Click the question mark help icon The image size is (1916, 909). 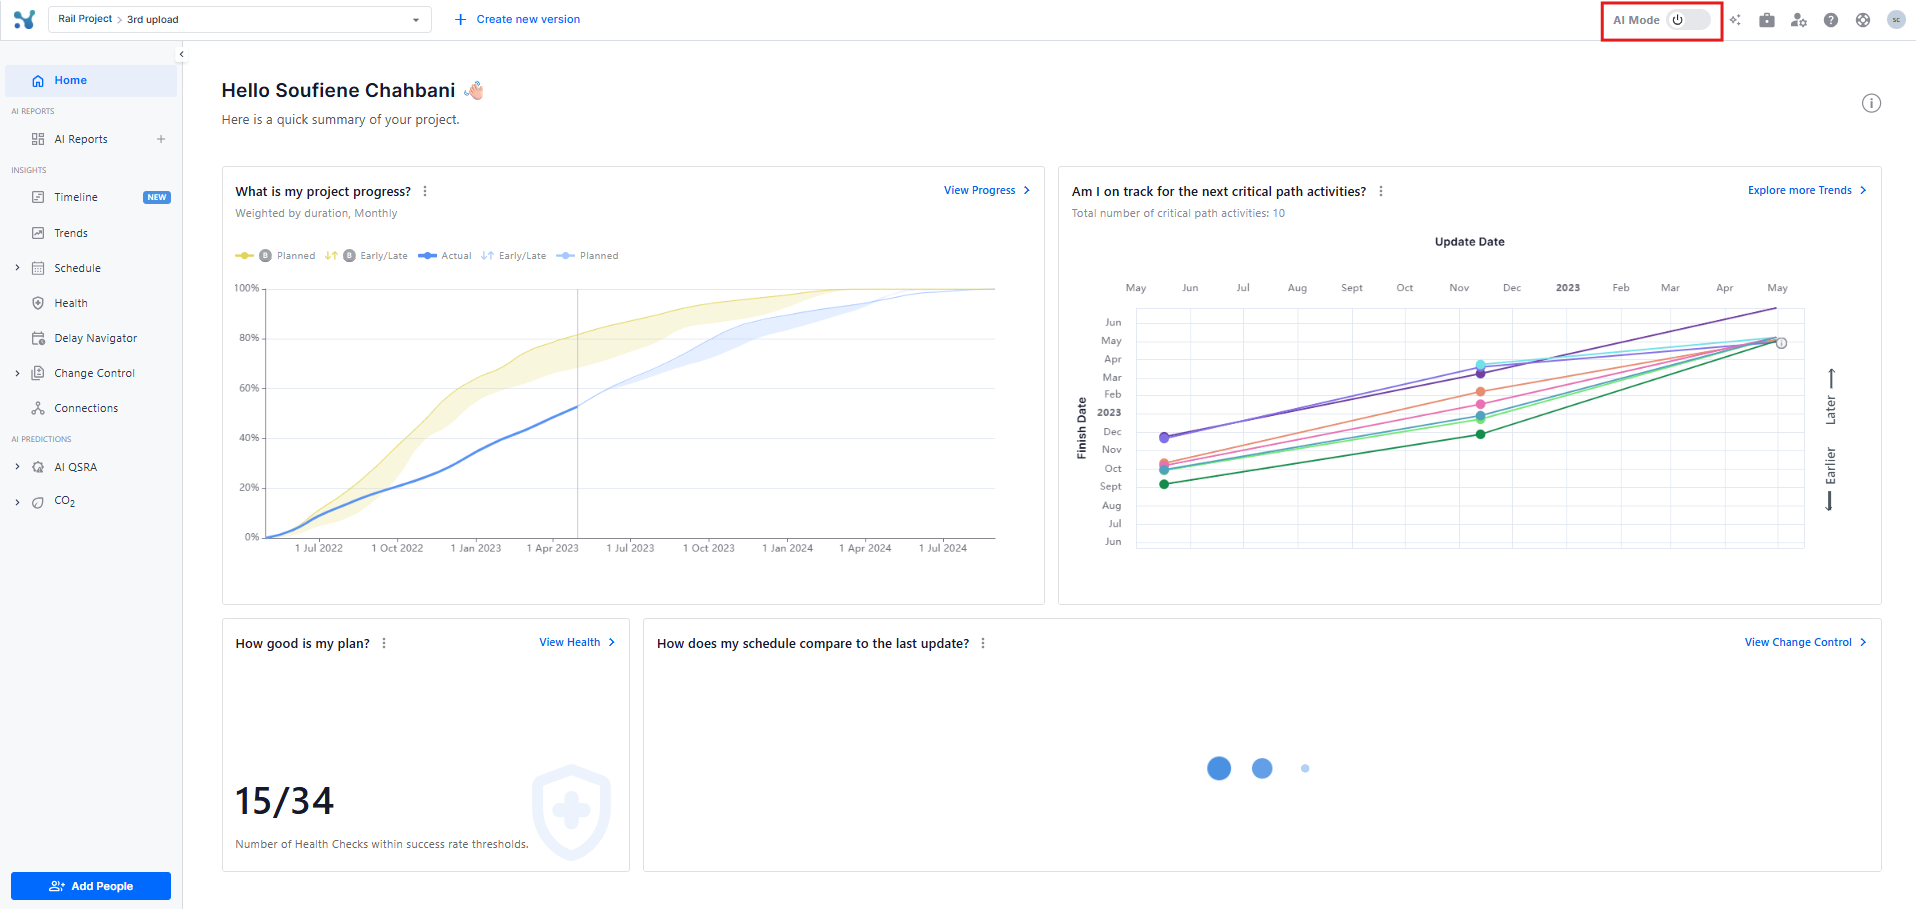pyautogui.click(x=1831, y=20)
